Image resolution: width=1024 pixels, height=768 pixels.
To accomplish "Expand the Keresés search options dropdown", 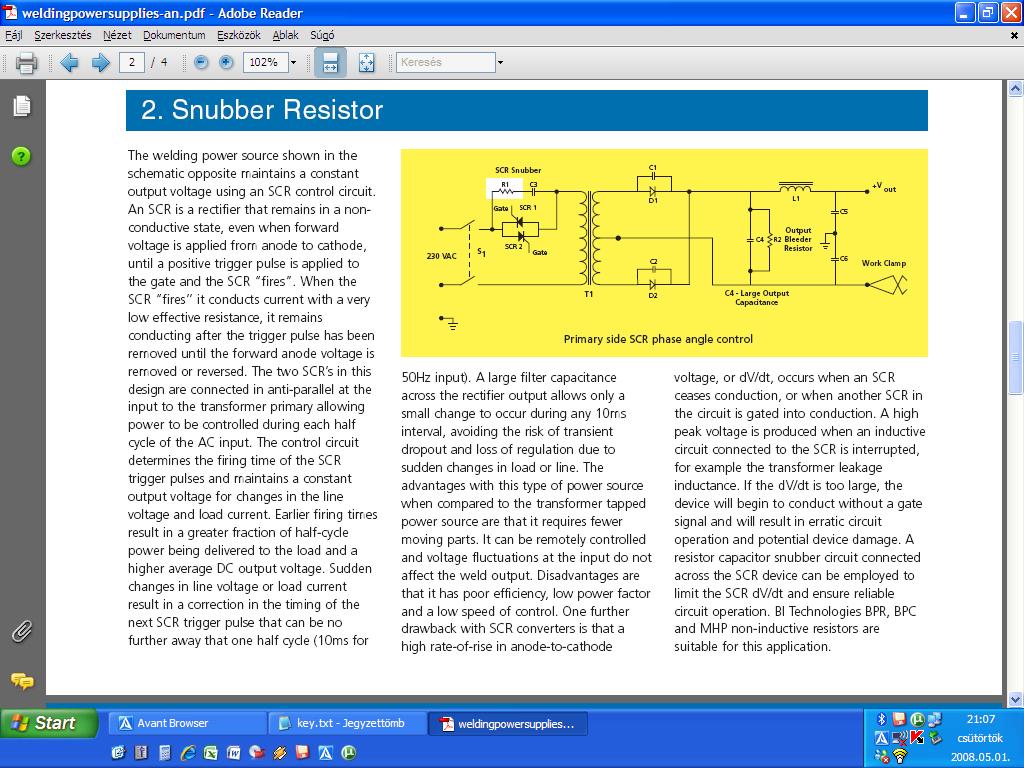I will click(x=500, y=63).
